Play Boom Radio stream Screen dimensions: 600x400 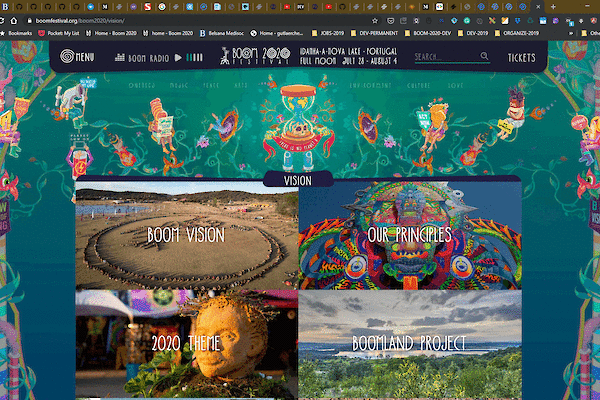[178, 57]
